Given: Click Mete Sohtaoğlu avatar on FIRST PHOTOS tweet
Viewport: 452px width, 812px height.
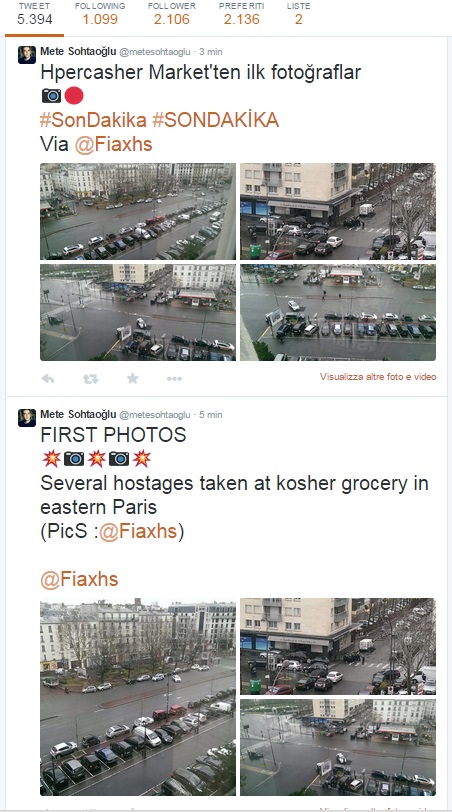Looking at the screenshot, I should click(27, 417).
